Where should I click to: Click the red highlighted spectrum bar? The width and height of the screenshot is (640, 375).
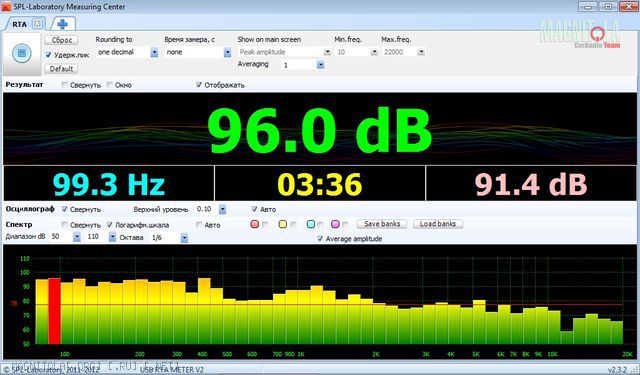(x=54, y=311)
